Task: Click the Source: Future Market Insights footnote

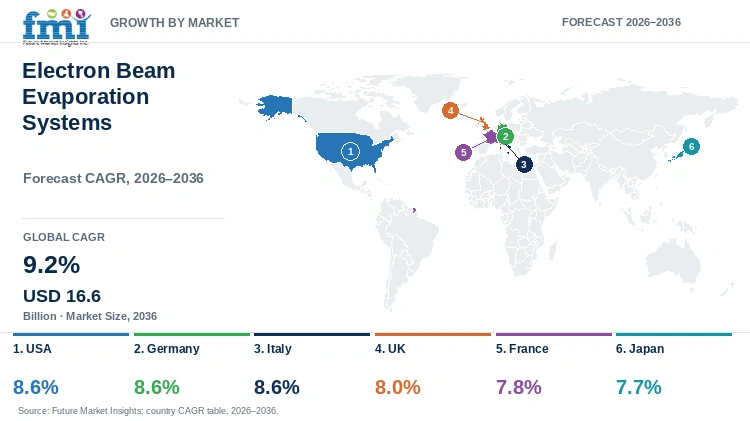Action: tap(148, 410)
